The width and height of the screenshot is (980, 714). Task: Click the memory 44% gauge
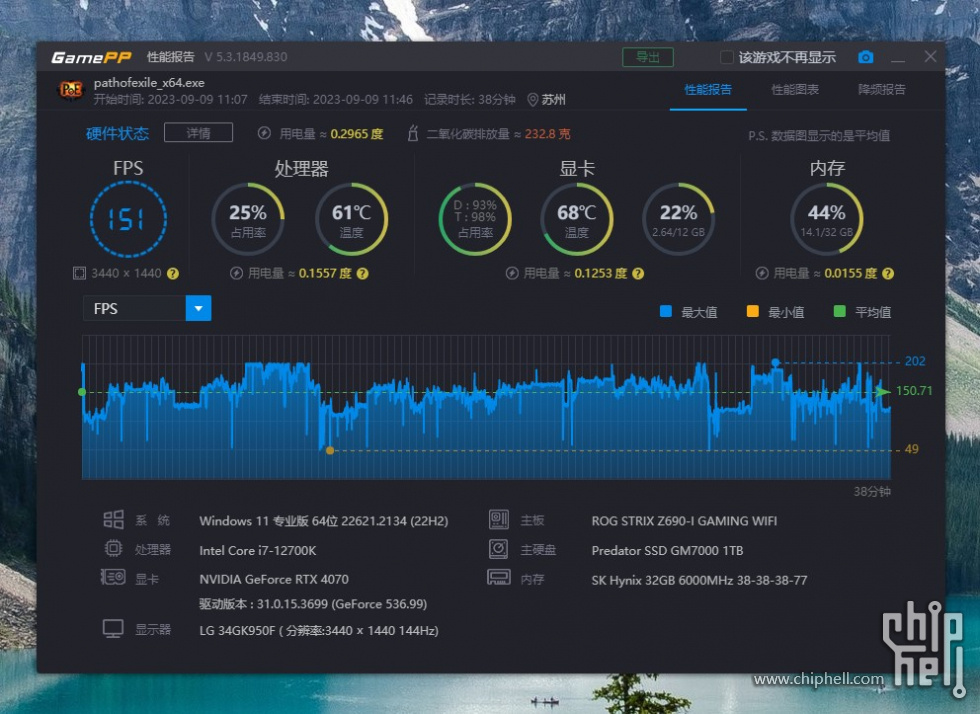827,219
